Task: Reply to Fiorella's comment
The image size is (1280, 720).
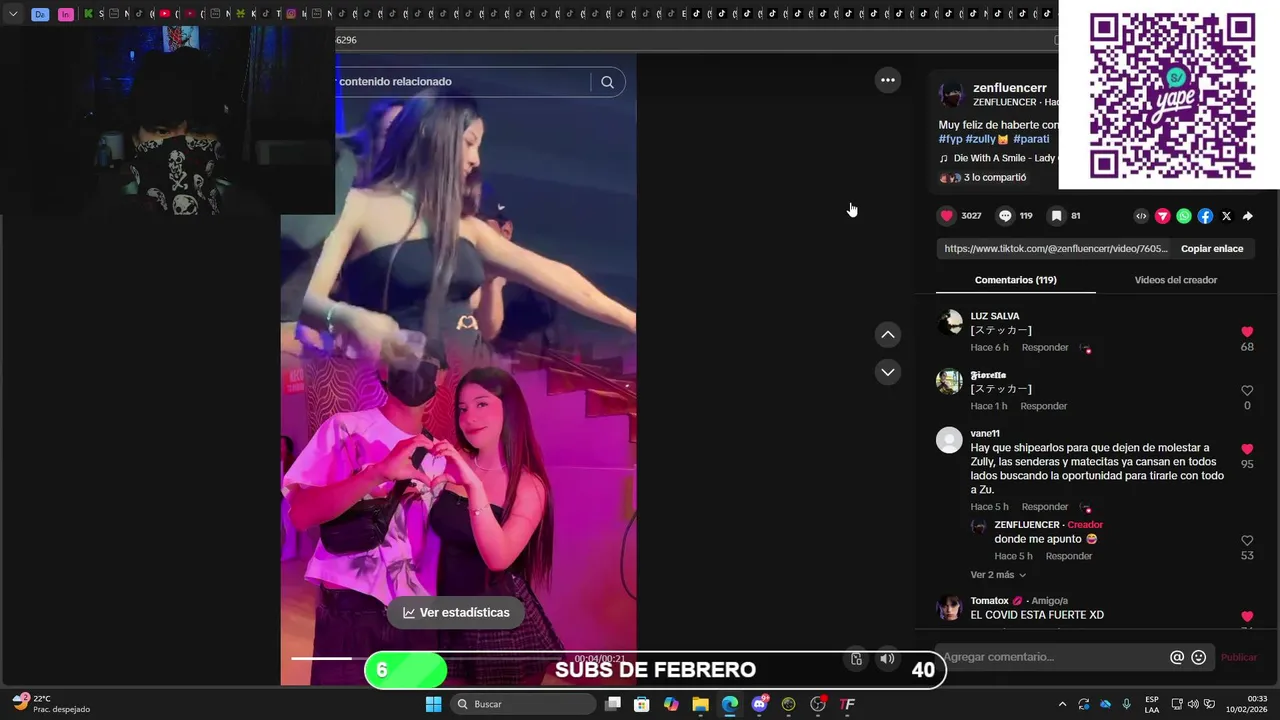Action: click(1044, 406)
